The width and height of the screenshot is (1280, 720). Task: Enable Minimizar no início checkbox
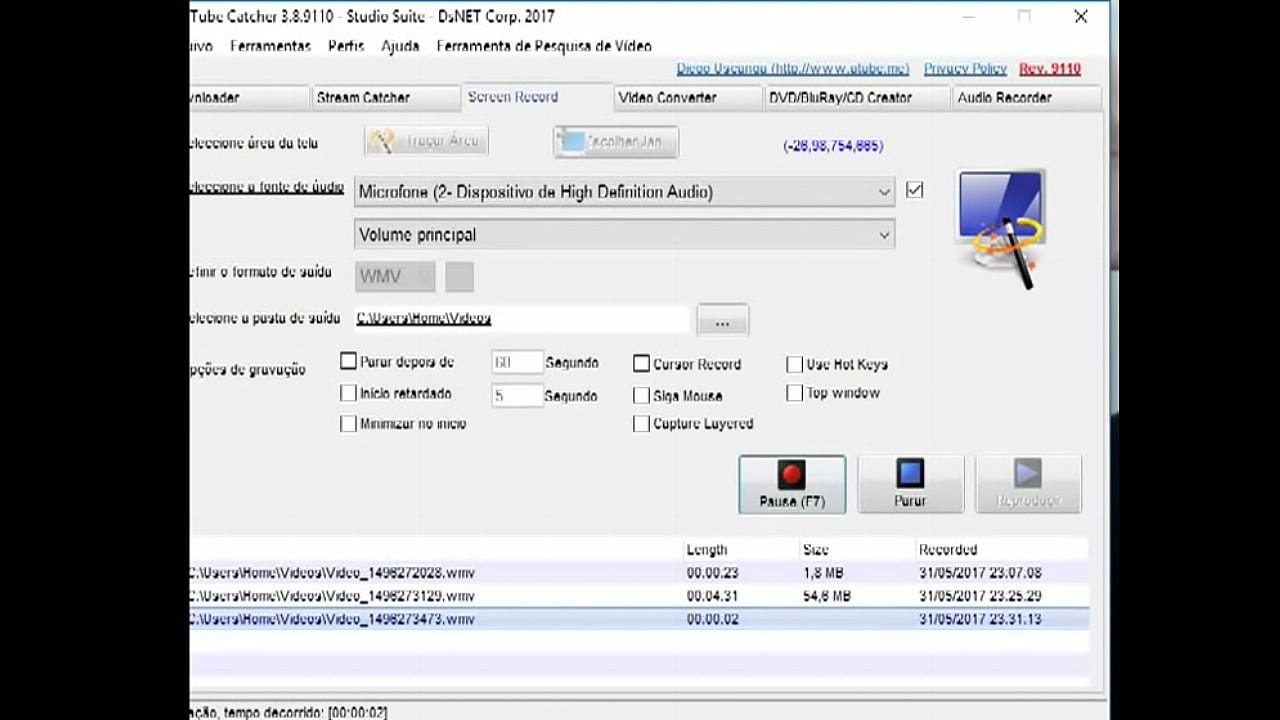click(x=348, y=423)
